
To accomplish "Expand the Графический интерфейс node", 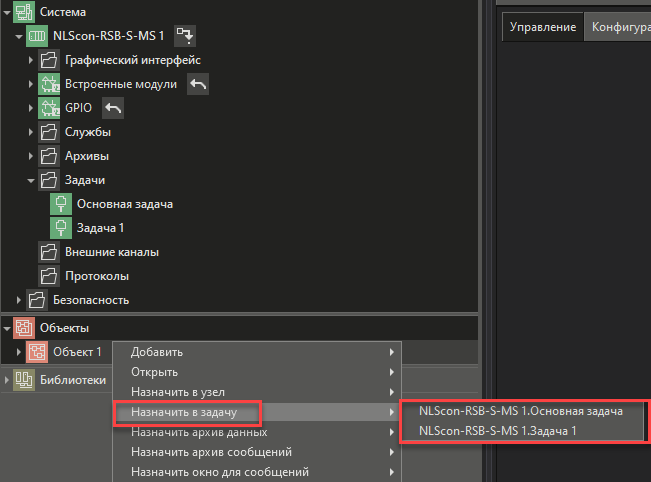I will 31,60.
